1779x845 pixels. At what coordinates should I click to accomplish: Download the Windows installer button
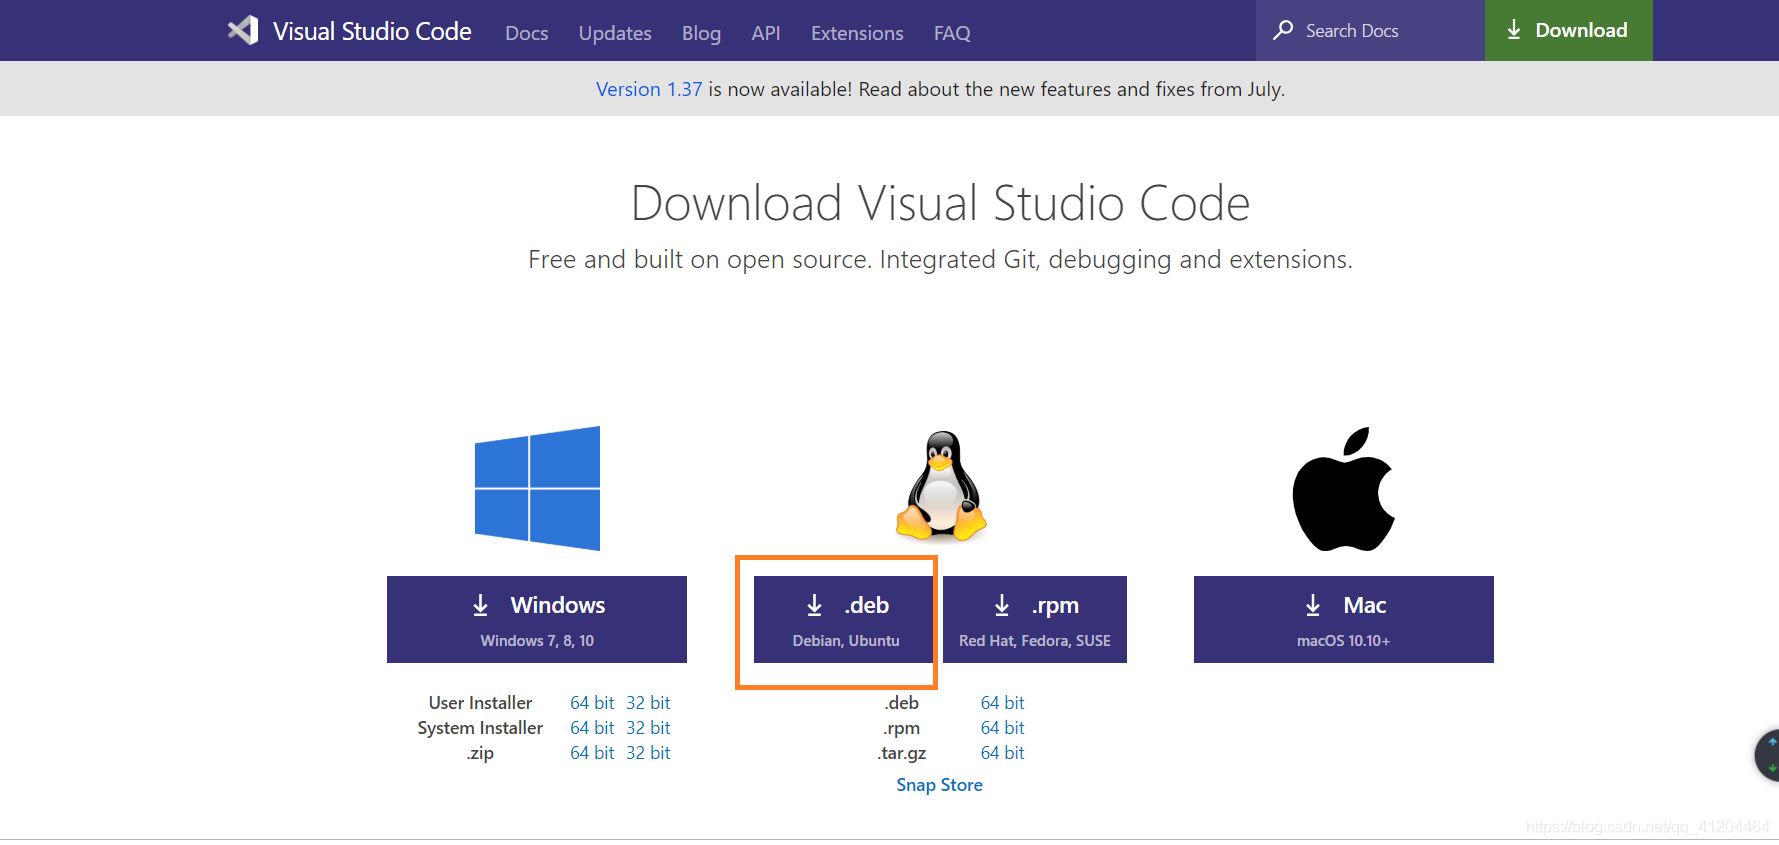[537, 619]
